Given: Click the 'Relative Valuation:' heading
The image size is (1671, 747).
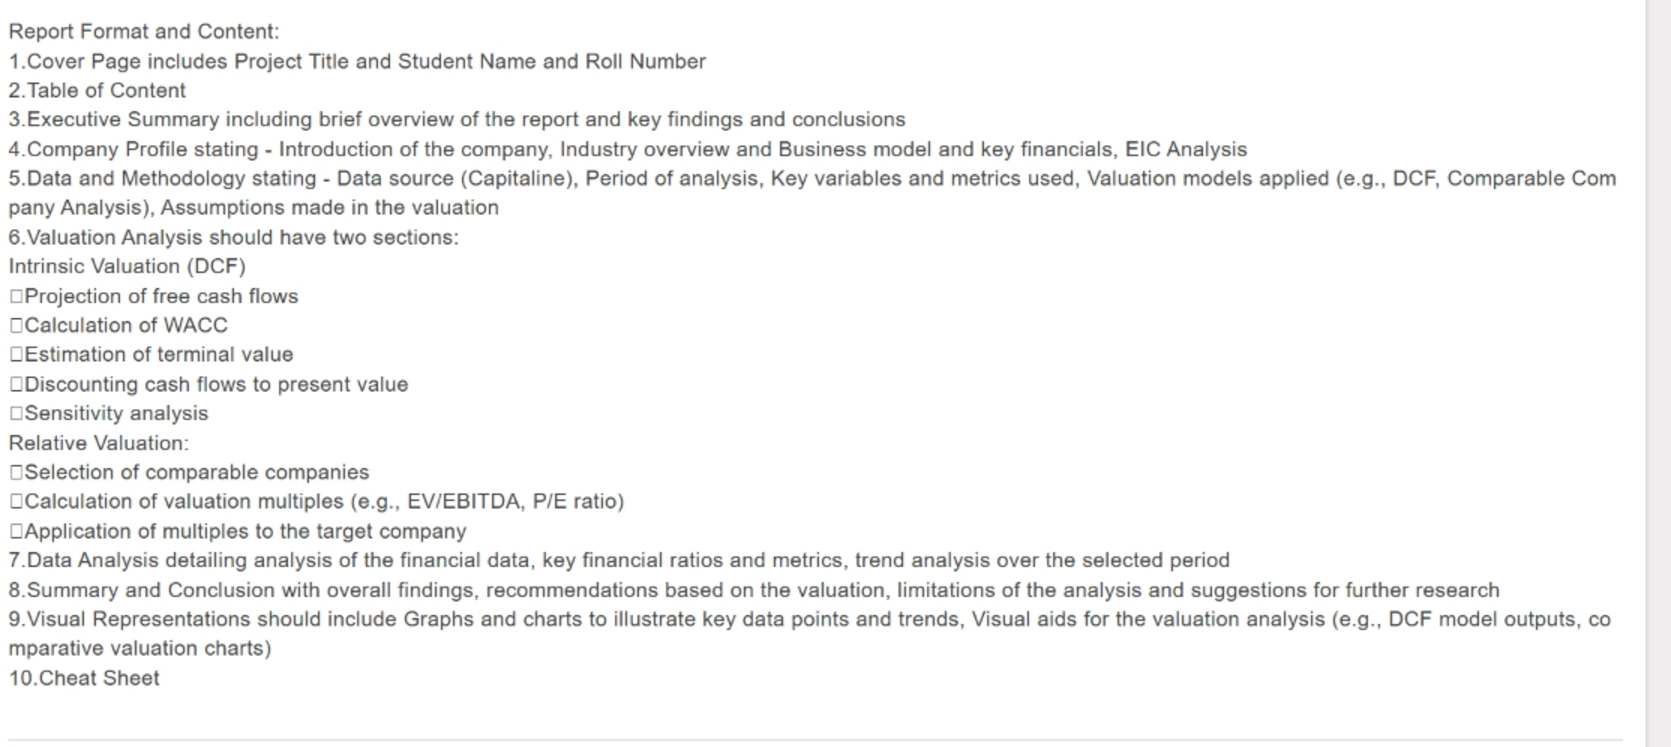Looking at the screenshot, I should click(99, 443).
